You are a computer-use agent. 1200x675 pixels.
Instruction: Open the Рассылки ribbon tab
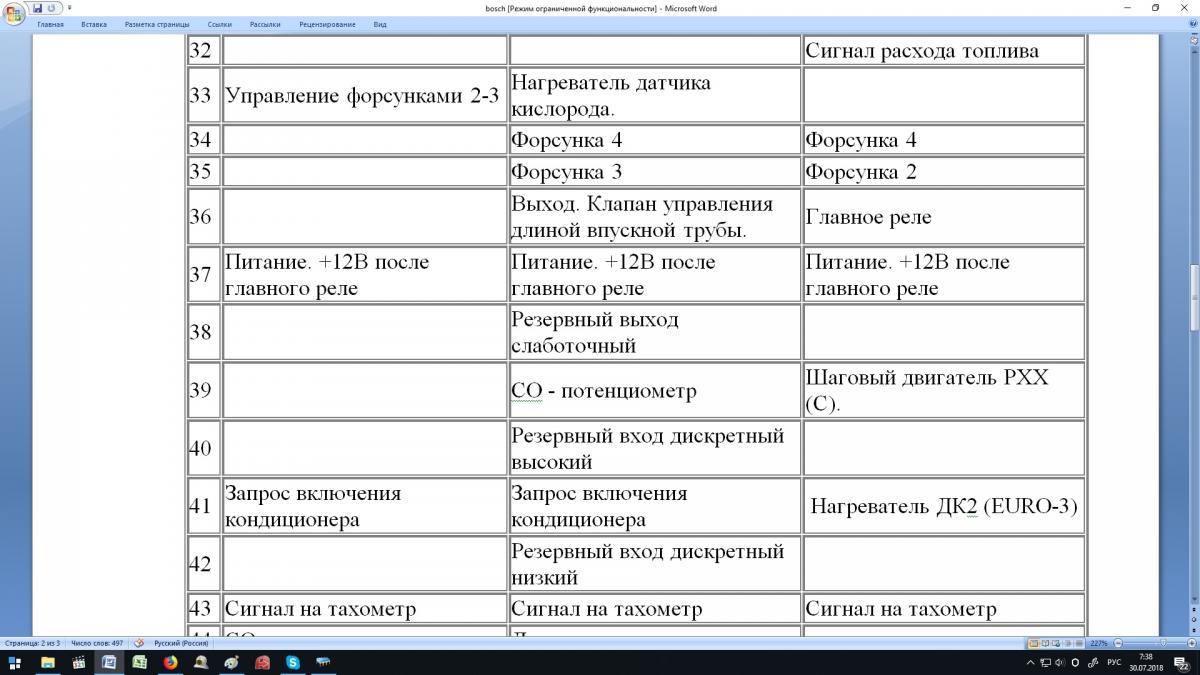coord(265,24)
